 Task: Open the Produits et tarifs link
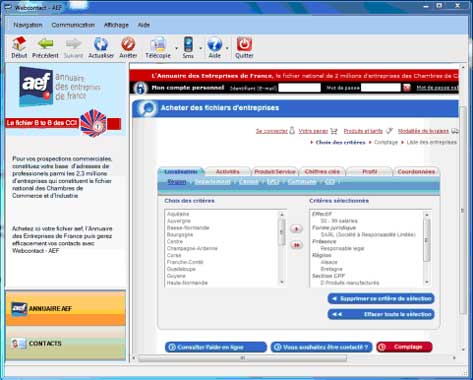pyautogui.click(x=363, y=131)
